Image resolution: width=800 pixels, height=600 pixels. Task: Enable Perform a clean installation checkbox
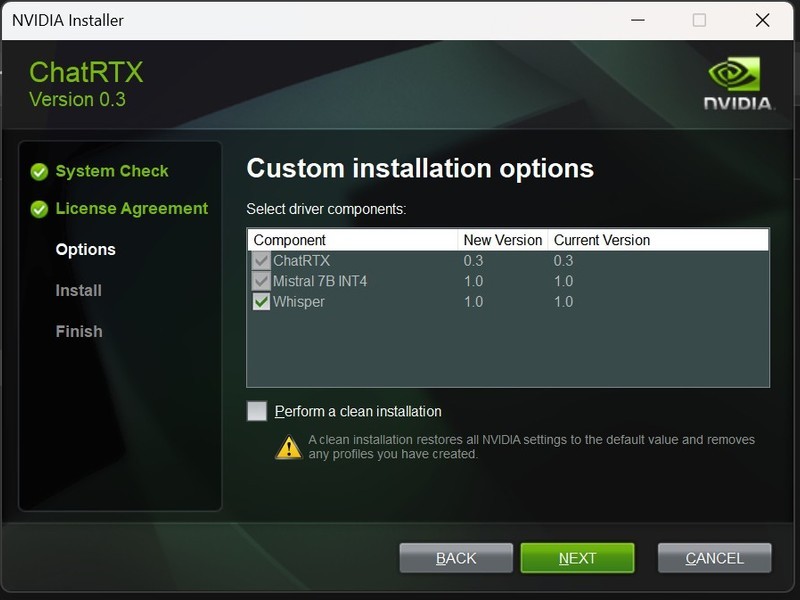[x=257, y=411]
